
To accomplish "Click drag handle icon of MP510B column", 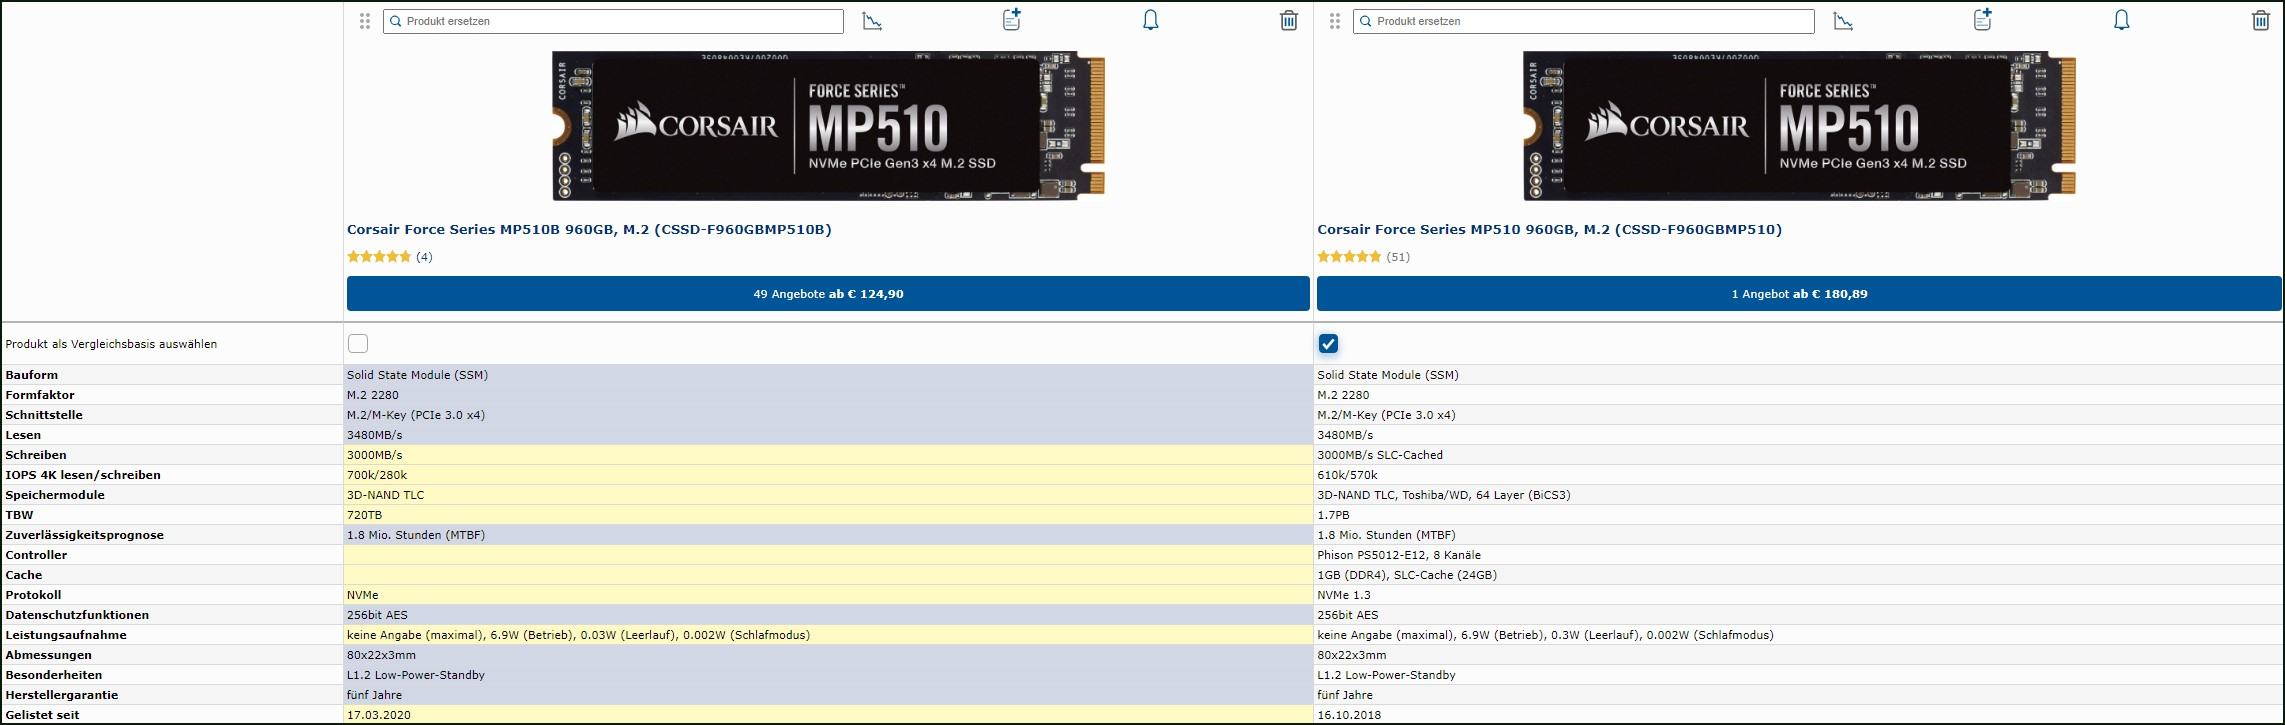I will tap(365, 21).
